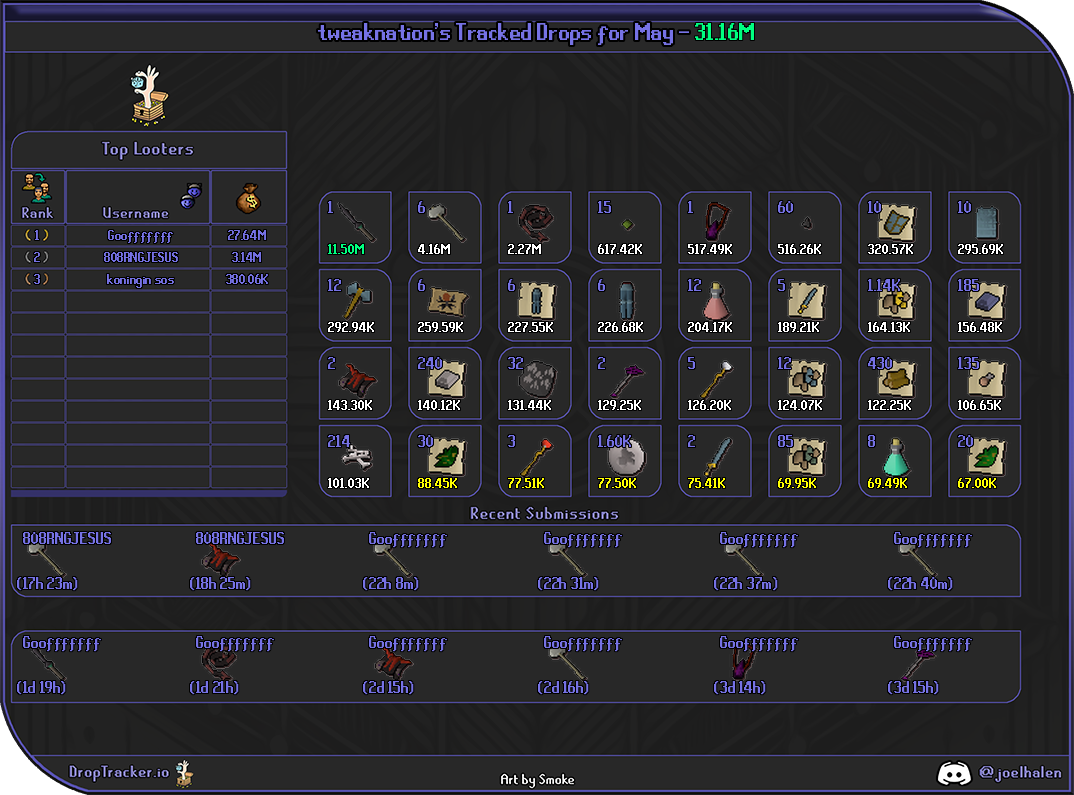Image resolution: width=1074 pixels, height=795 pixels.
Task: Select the item tile valued 617.42K
Action: pos(625,227)
